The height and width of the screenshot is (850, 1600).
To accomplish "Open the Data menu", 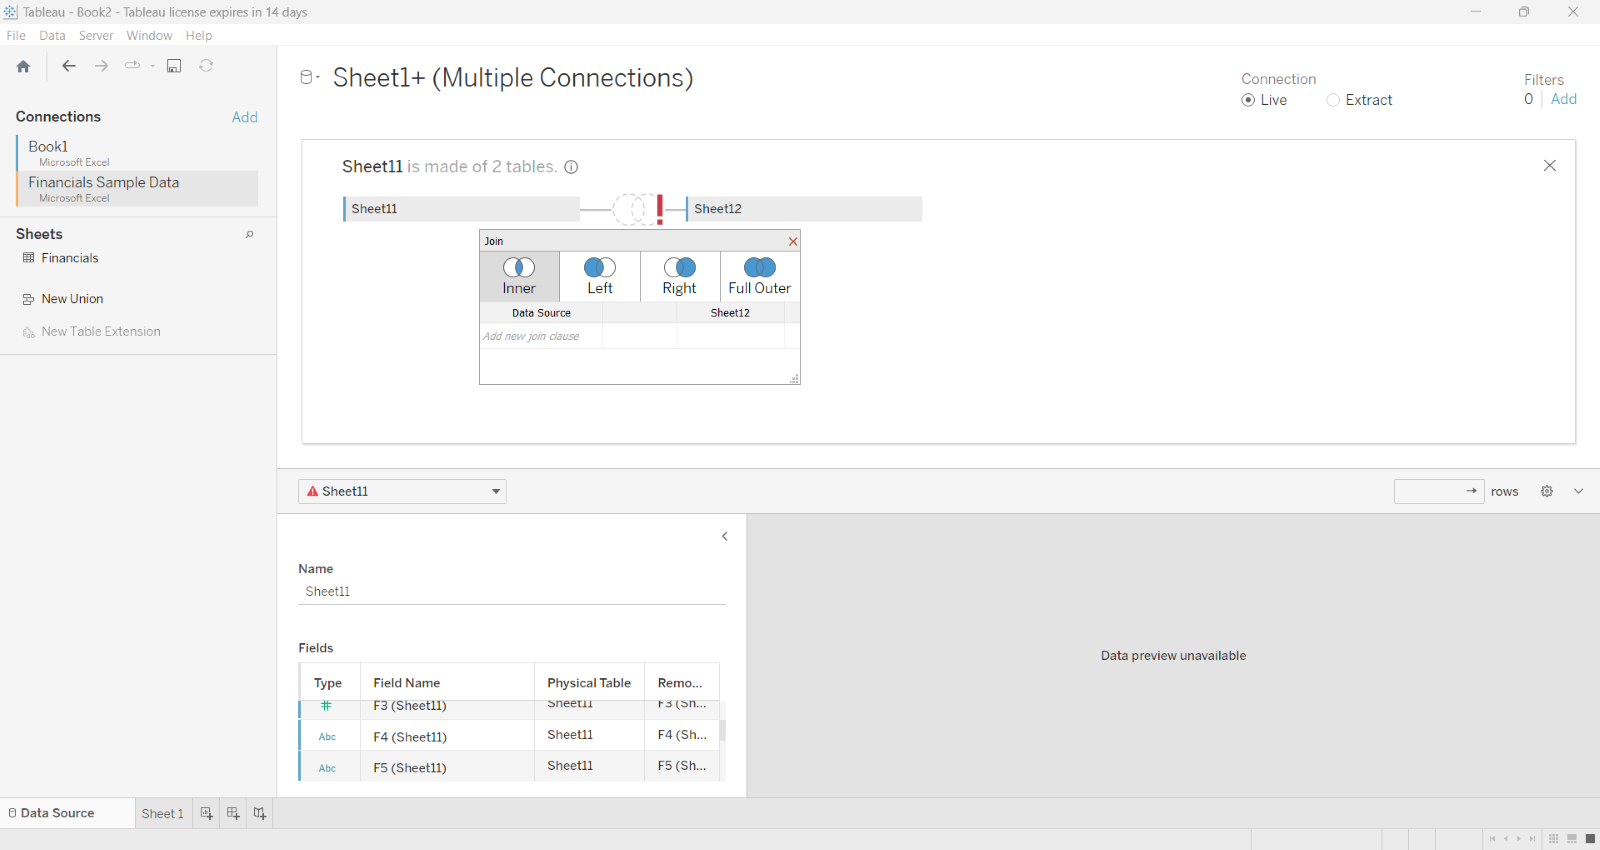I will [52, 35].
